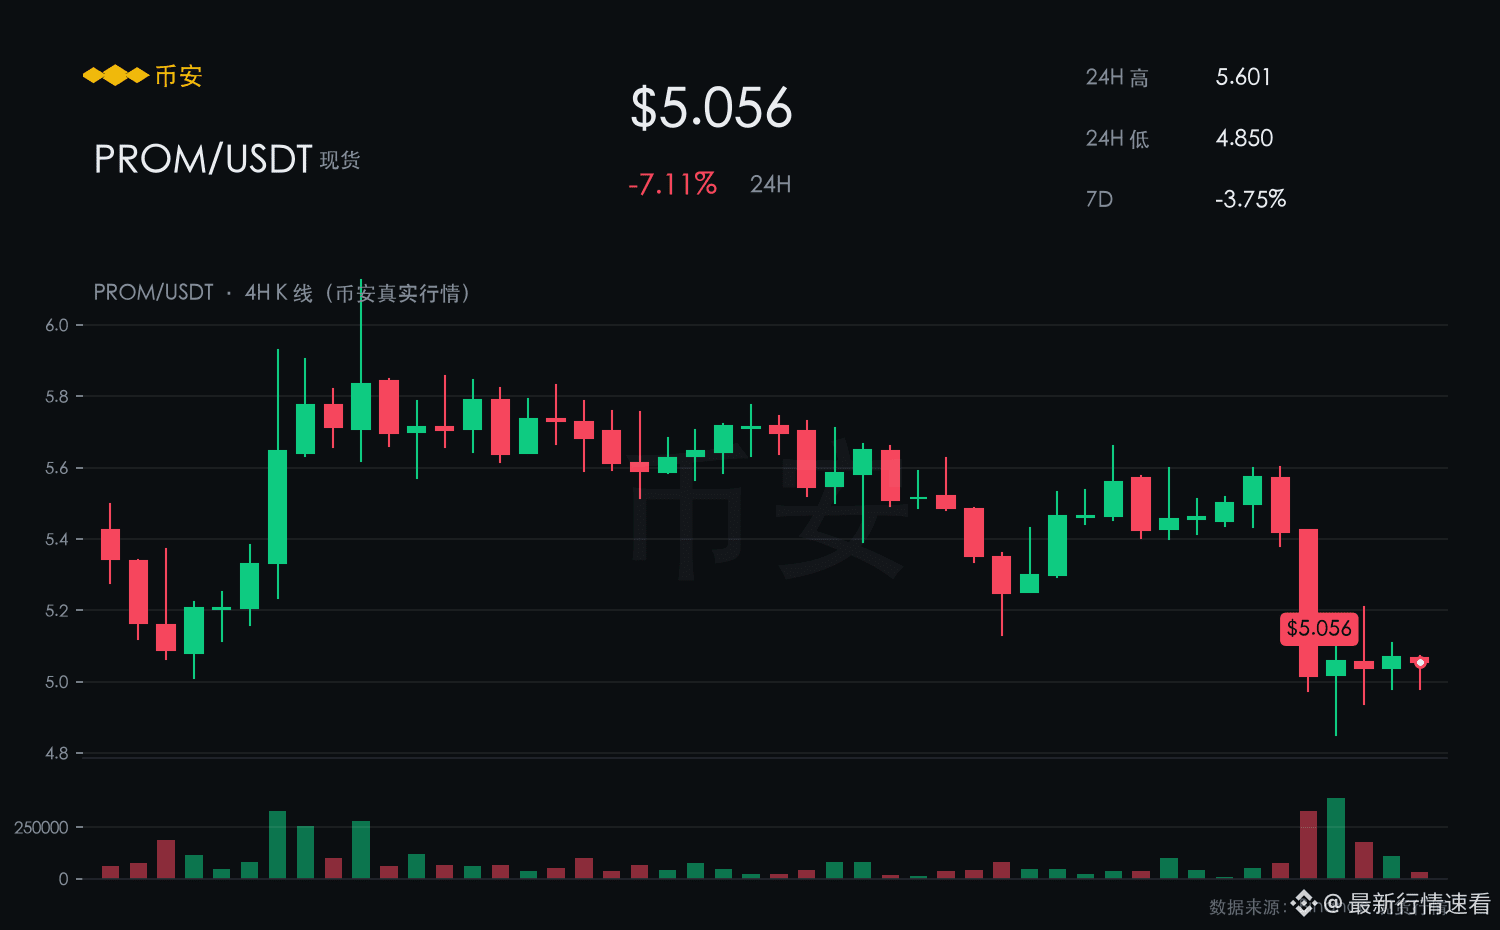Click the tall red candle dropping to 5.0
This screenshot has width=1500, height=930.
(1308, 603)
